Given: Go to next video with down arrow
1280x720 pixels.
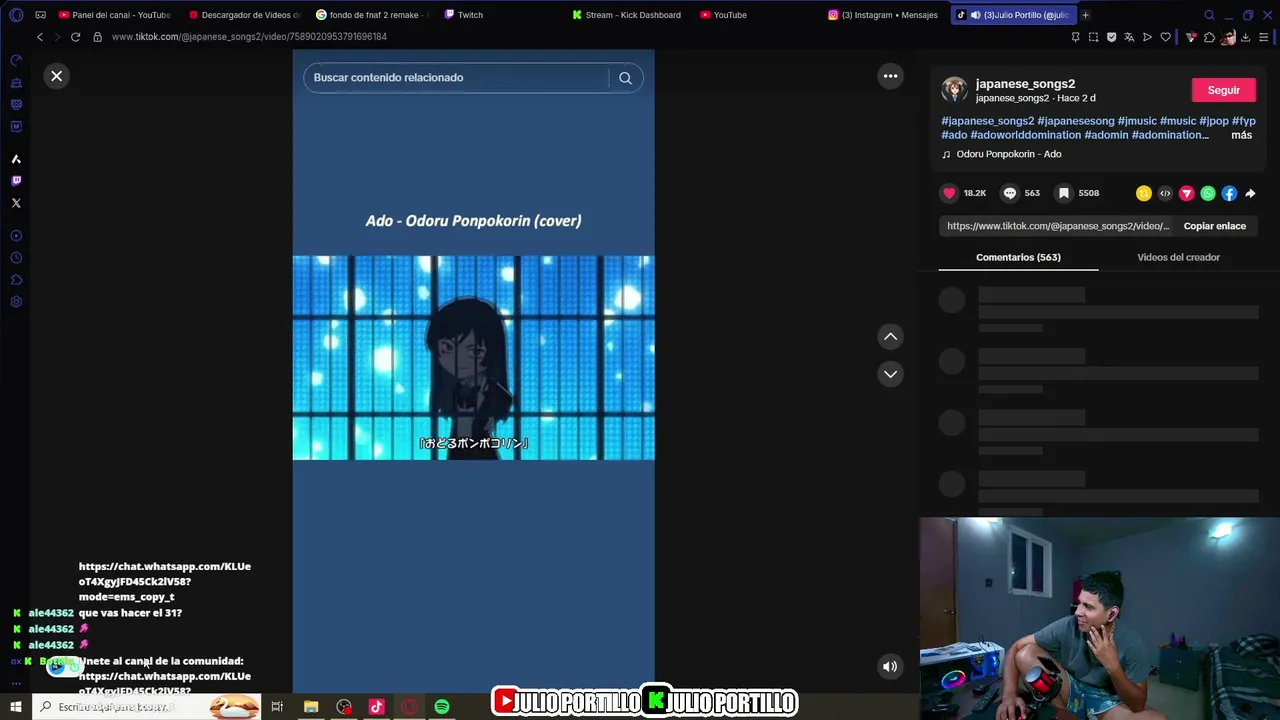Looking at the screenshot, I should point(890,374).
